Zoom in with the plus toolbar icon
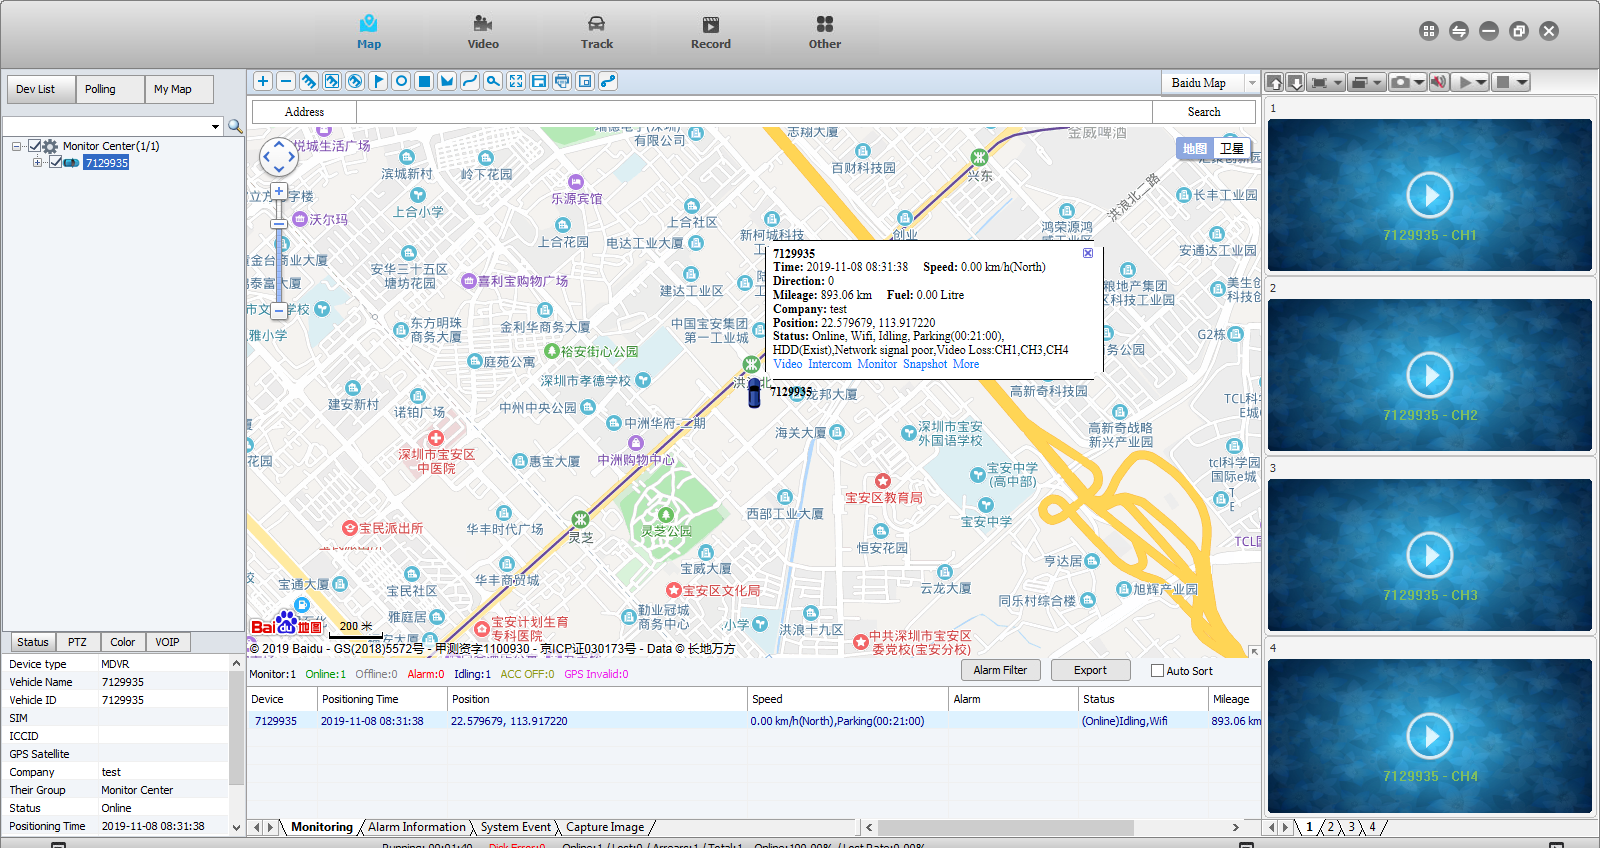The image size is (1600, 848). [x=262, y=82]
